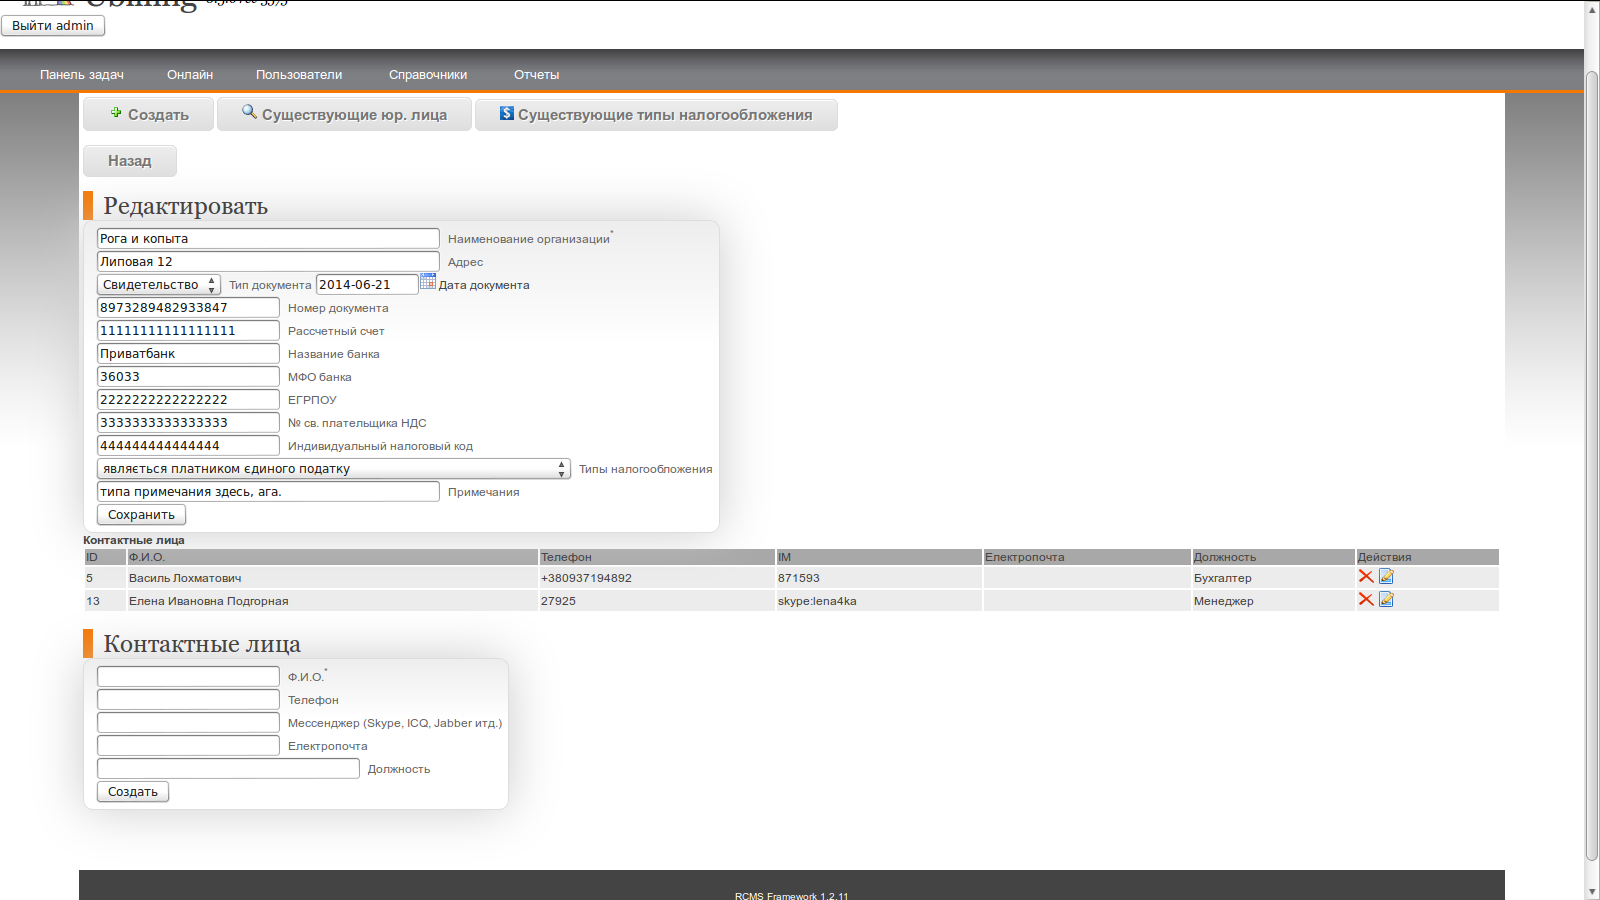Screen dimensions: 1600x900
Task: Open Существующие юр. лица search button
Action: pos(344,115)
